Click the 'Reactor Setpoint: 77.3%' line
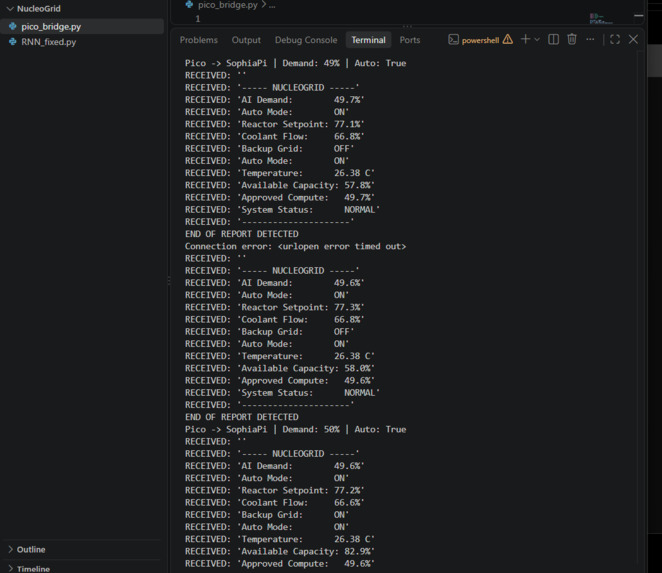Viewport: 662px width, 573px height. tap(274, 307)
